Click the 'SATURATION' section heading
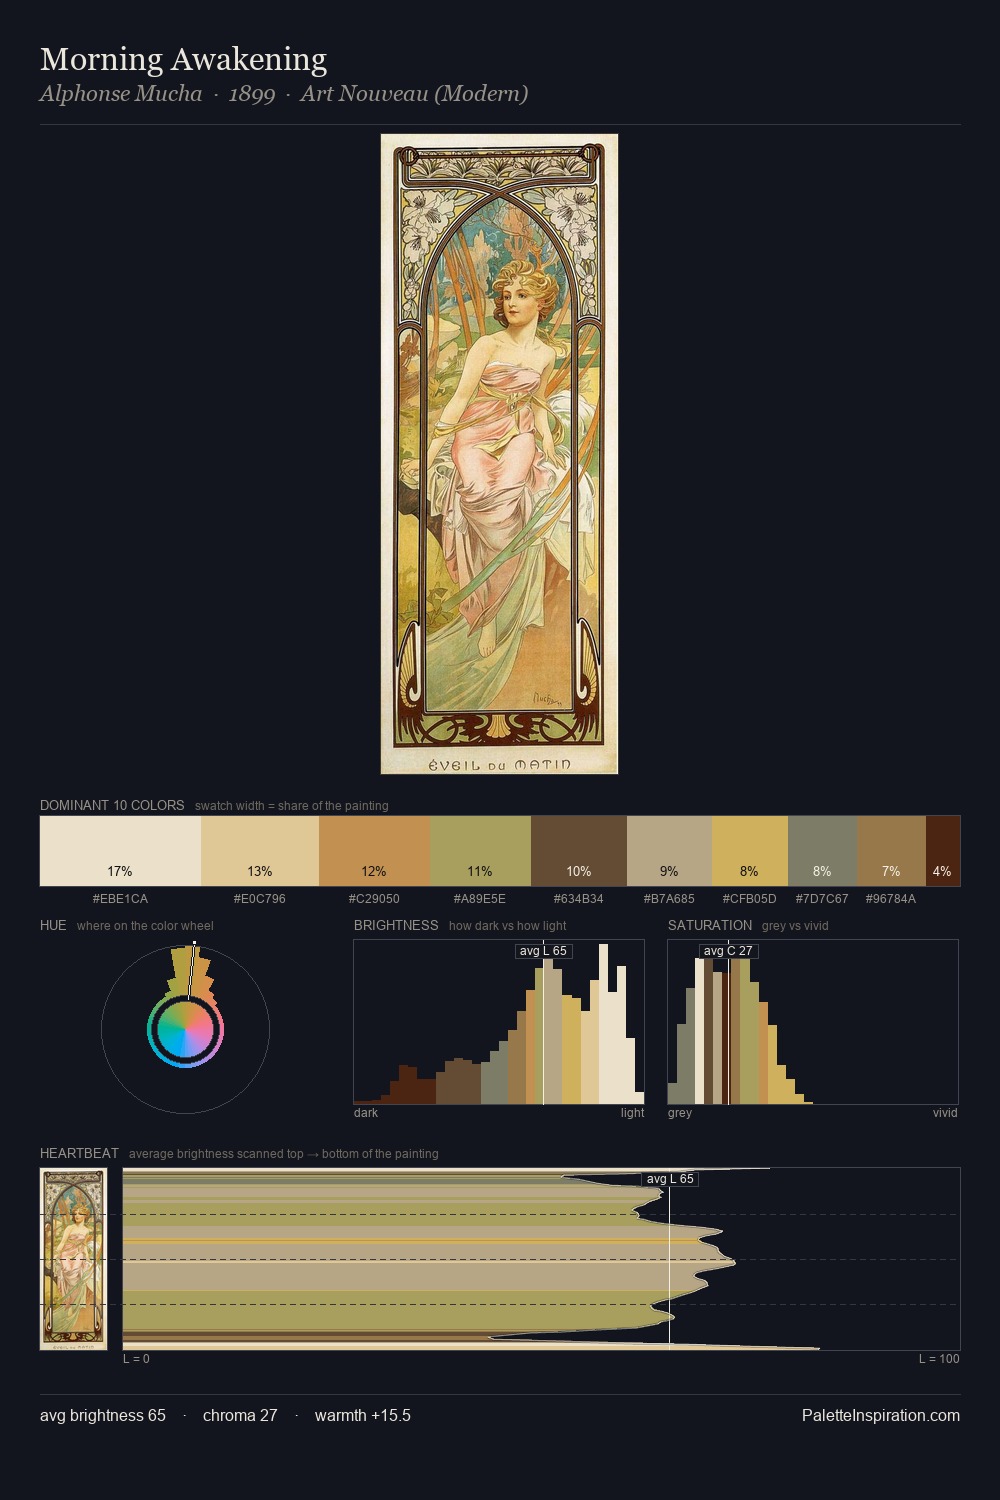Screen dimensions: 1000x1500 coord(710,925)
